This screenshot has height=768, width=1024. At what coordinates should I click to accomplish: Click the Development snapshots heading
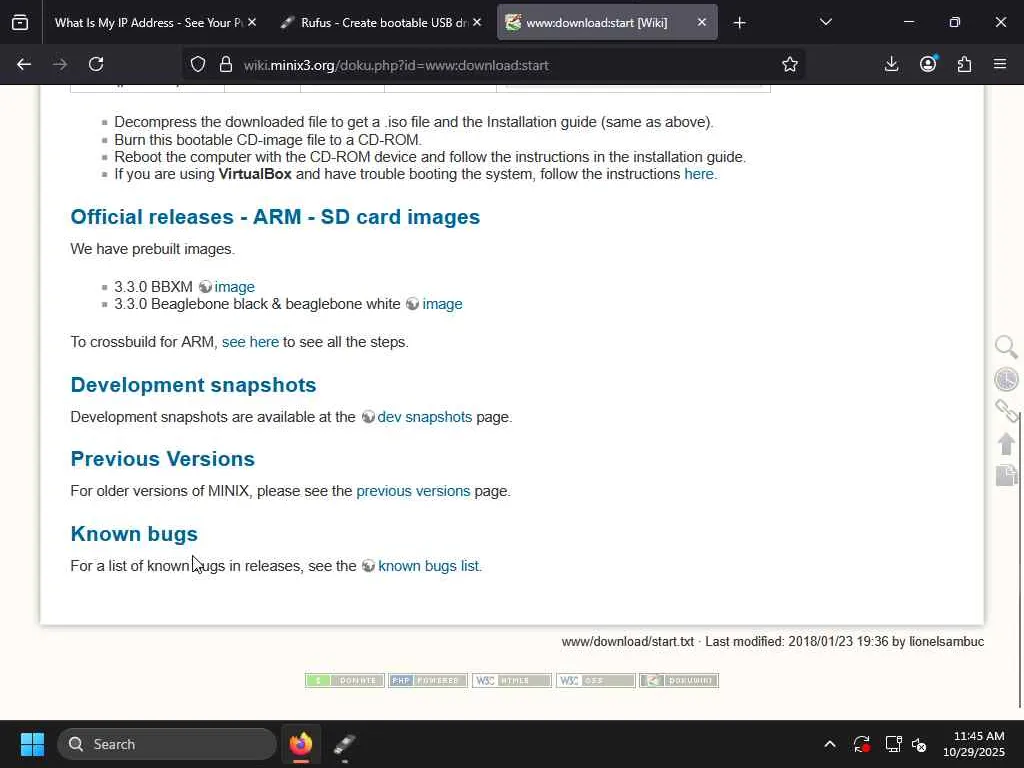(193, 385)
